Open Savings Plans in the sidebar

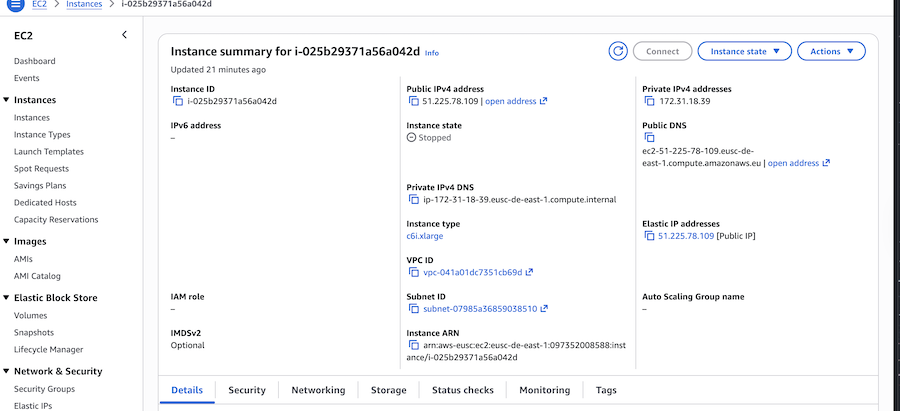[x=40, y=185]
